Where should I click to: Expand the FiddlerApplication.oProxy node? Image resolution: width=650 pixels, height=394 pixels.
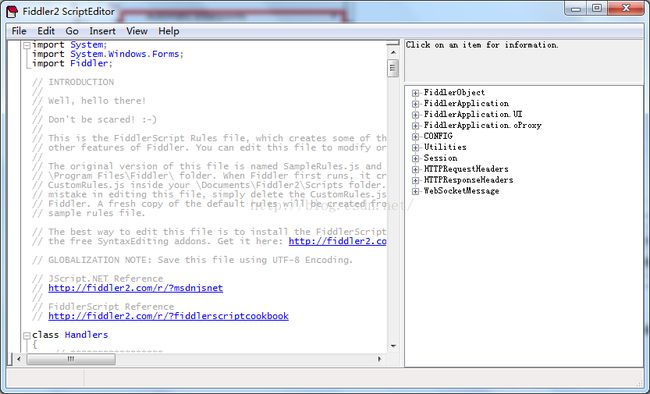point(415,126)
